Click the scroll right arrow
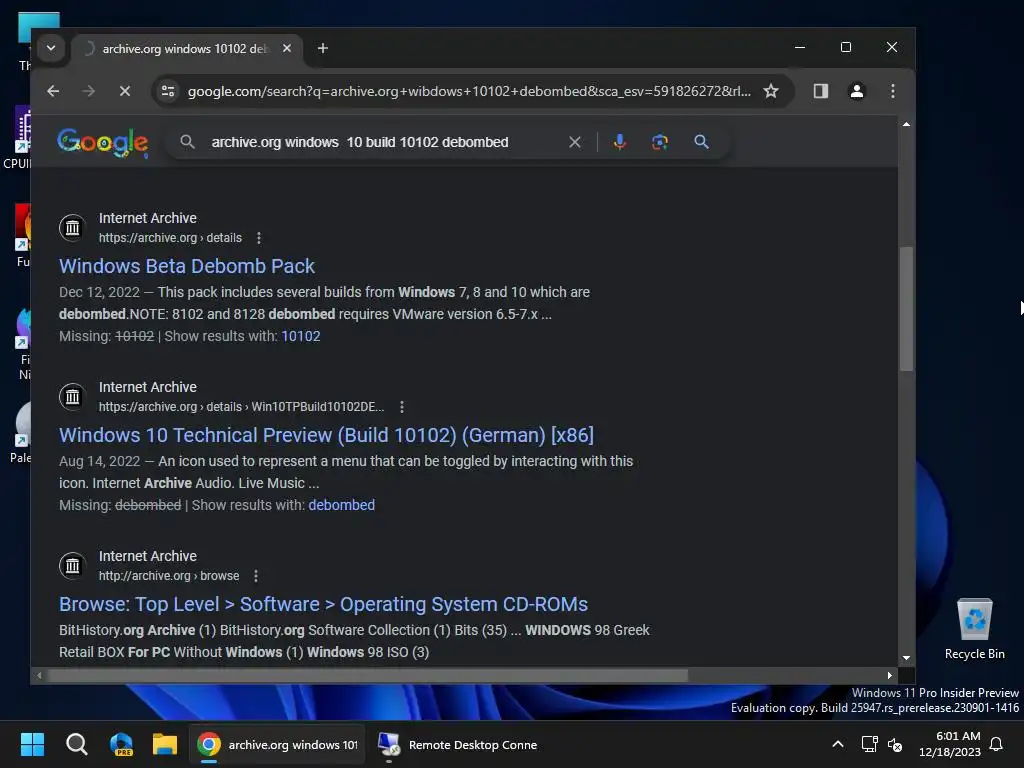1024x768 pixels. pyautogui.click(x=889, y=675)
